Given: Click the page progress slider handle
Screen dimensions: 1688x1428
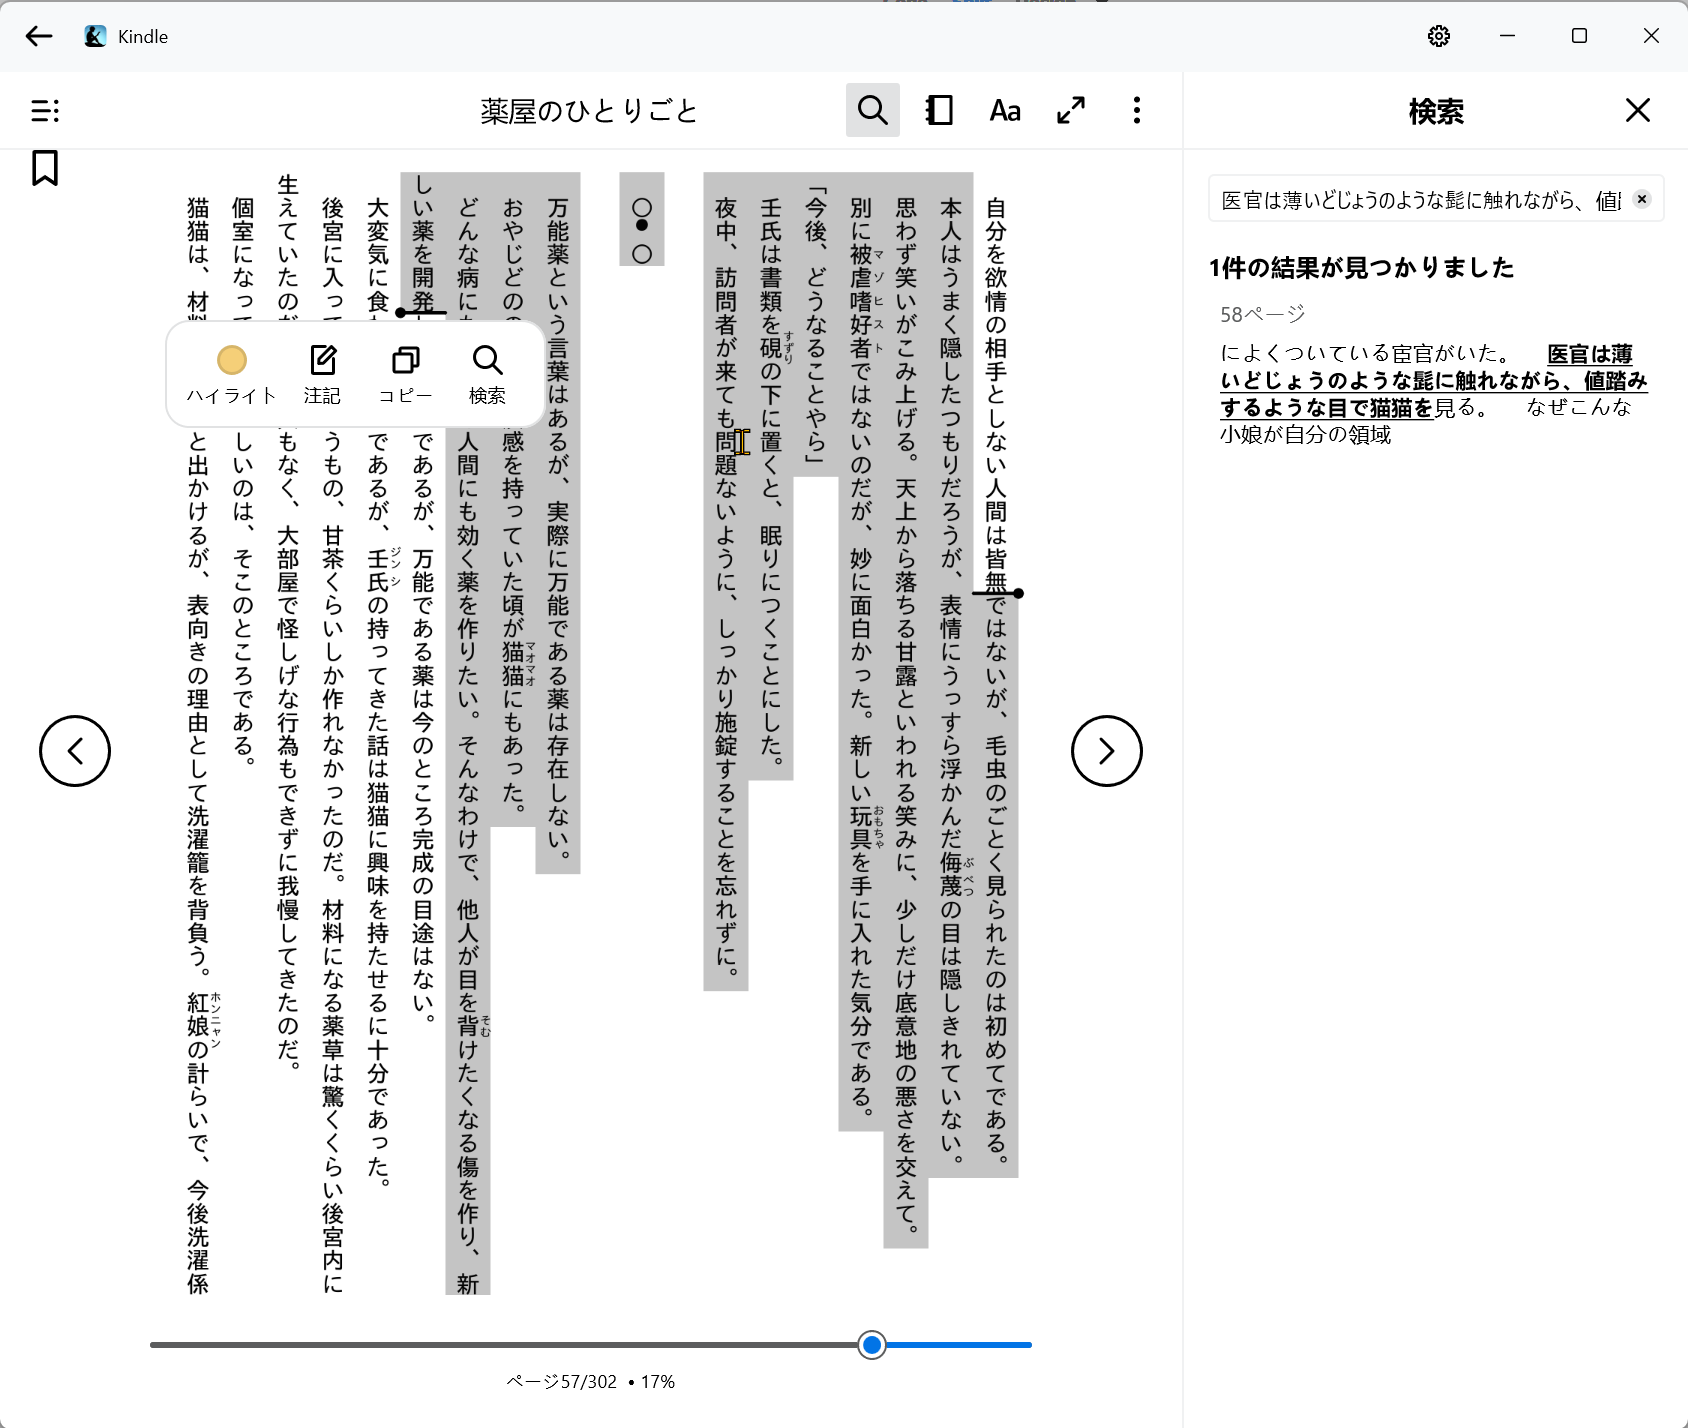Looking at the screenshot, I should pos(872,1345).
